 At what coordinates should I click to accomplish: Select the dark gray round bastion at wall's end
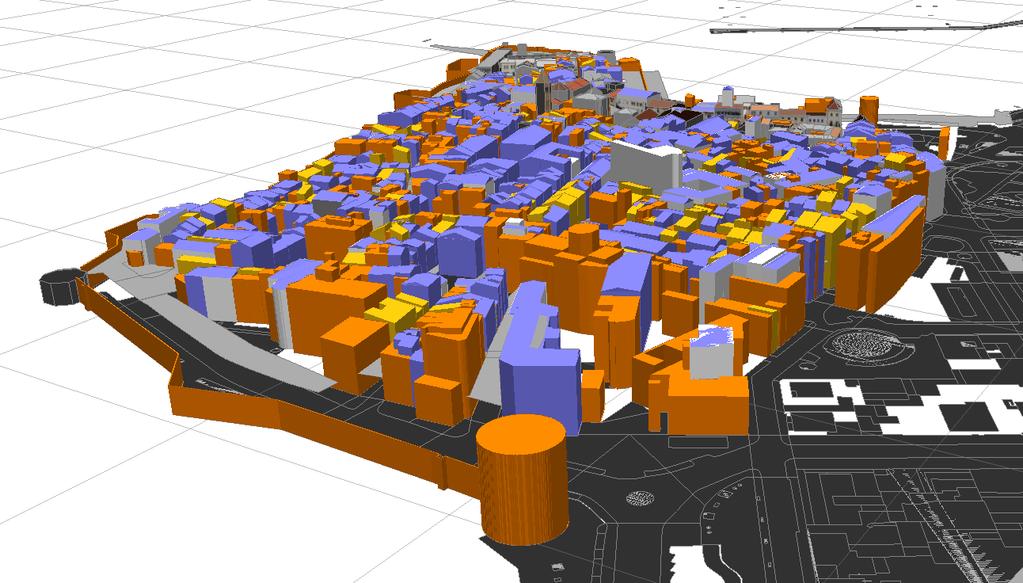pos(61,287)
